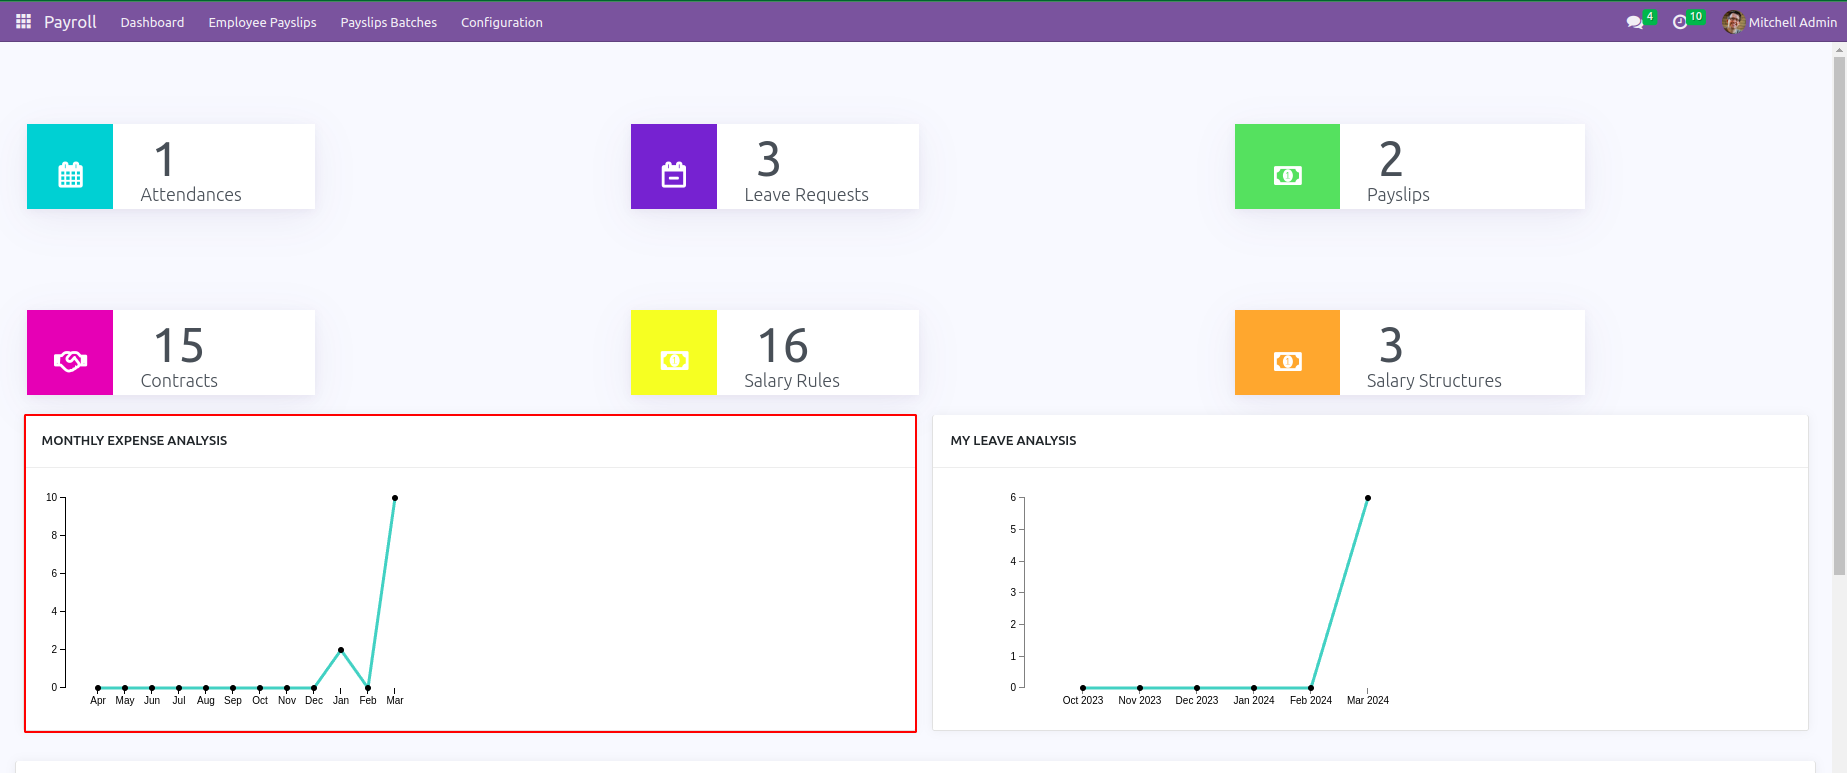Click the Salary Structures count number 3
This screenshot has width=1847, height=773.
coord(1391,346)
